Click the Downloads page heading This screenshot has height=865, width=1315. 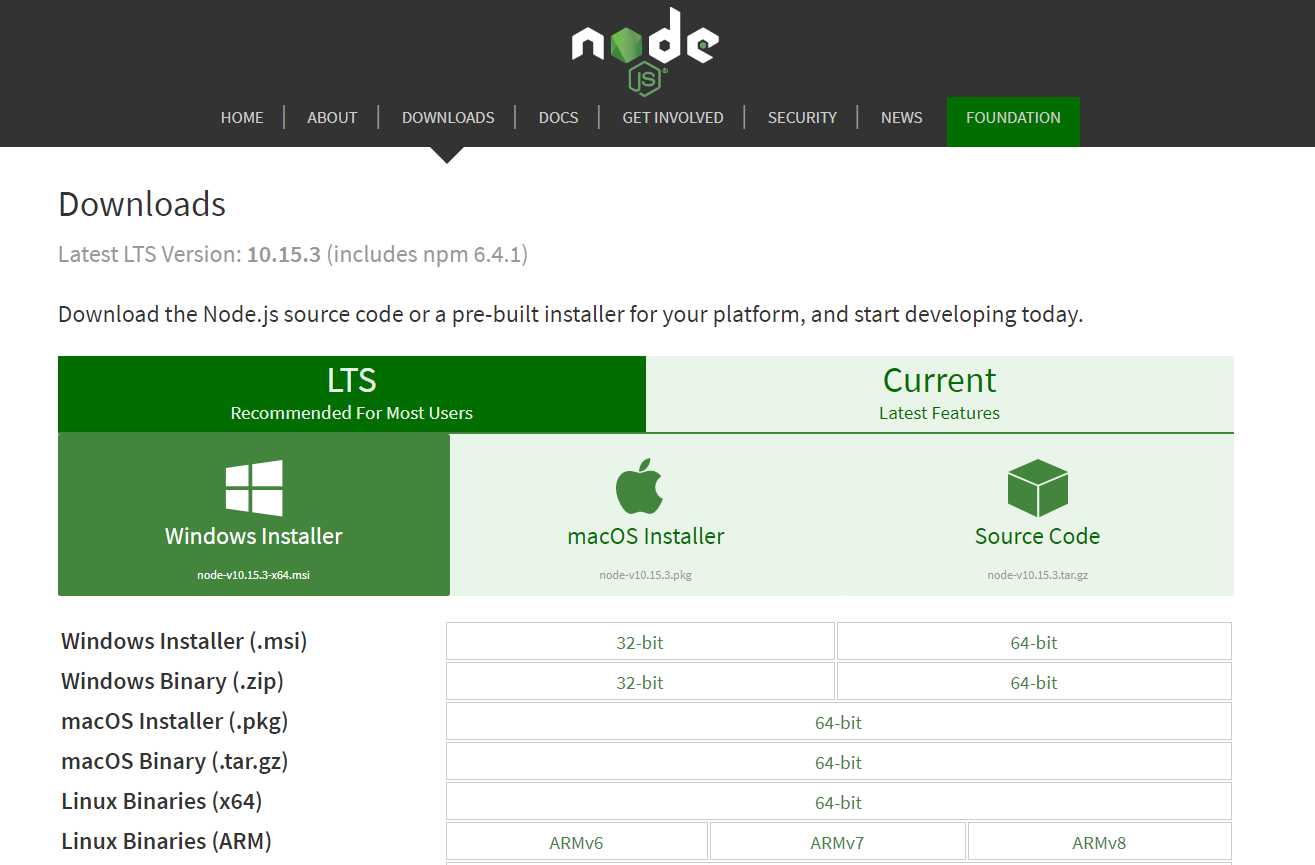pos(142,204)
